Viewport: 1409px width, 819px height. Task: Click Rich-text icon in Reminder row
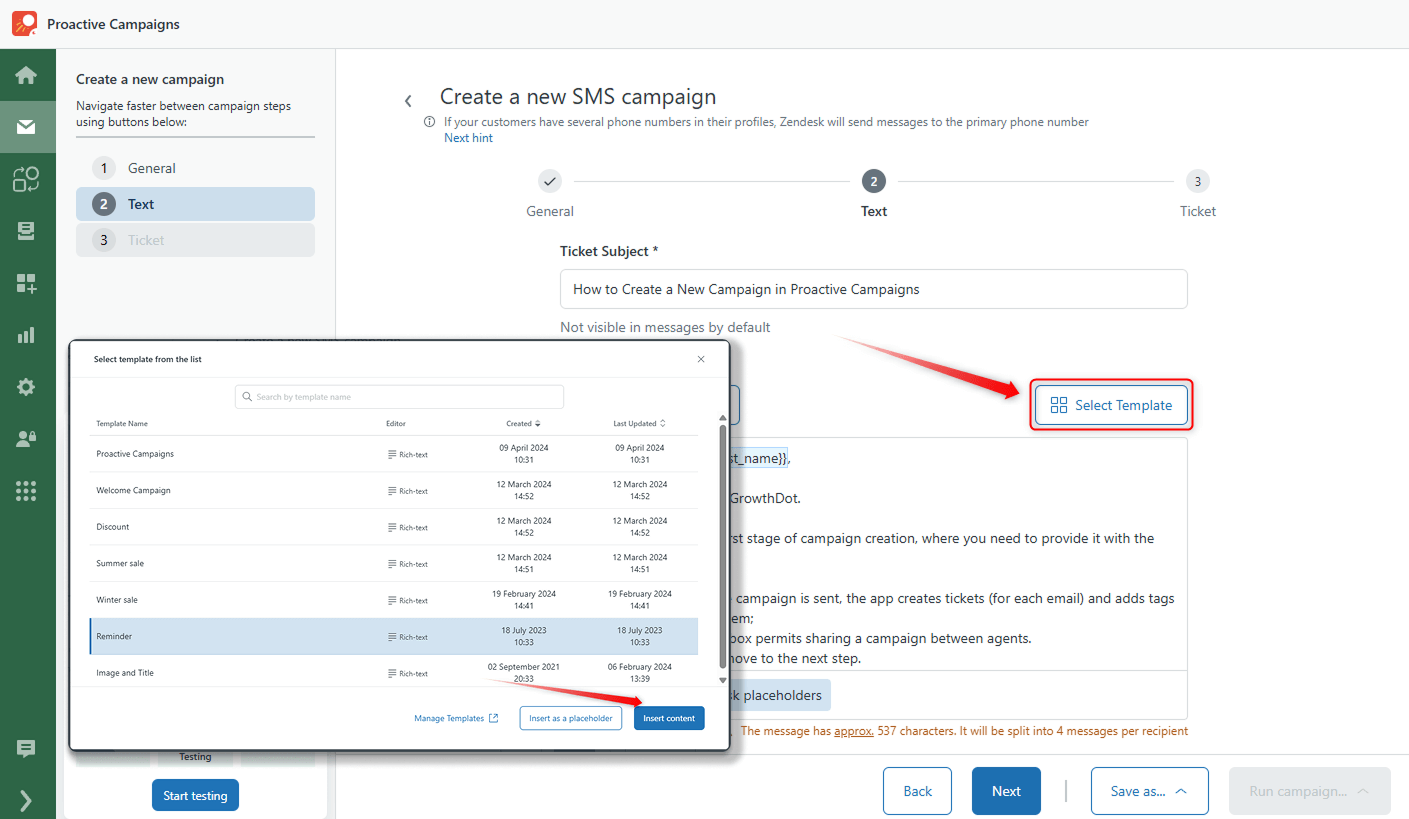392,637
